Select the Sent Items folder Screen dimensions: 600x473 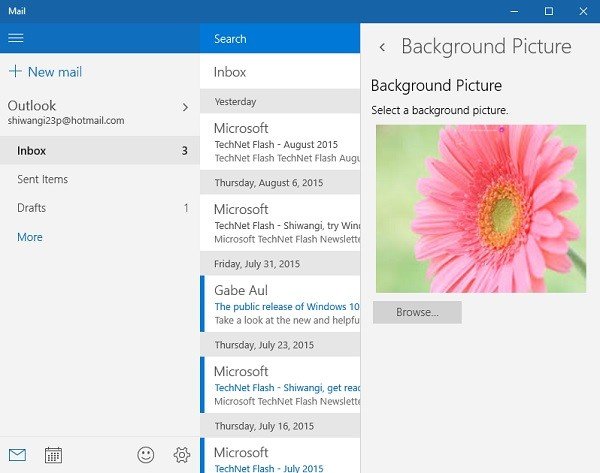(x=100, y=179)
